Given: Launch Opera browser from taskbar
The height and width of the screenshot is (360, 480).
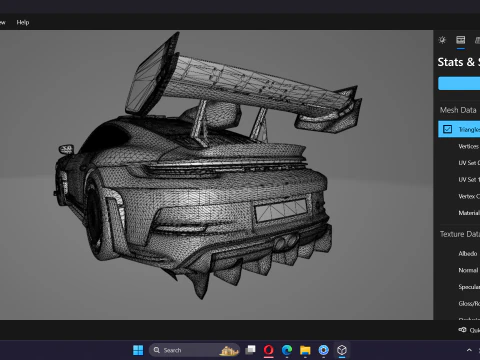Looking at the screenshot, I should point(269,350).
